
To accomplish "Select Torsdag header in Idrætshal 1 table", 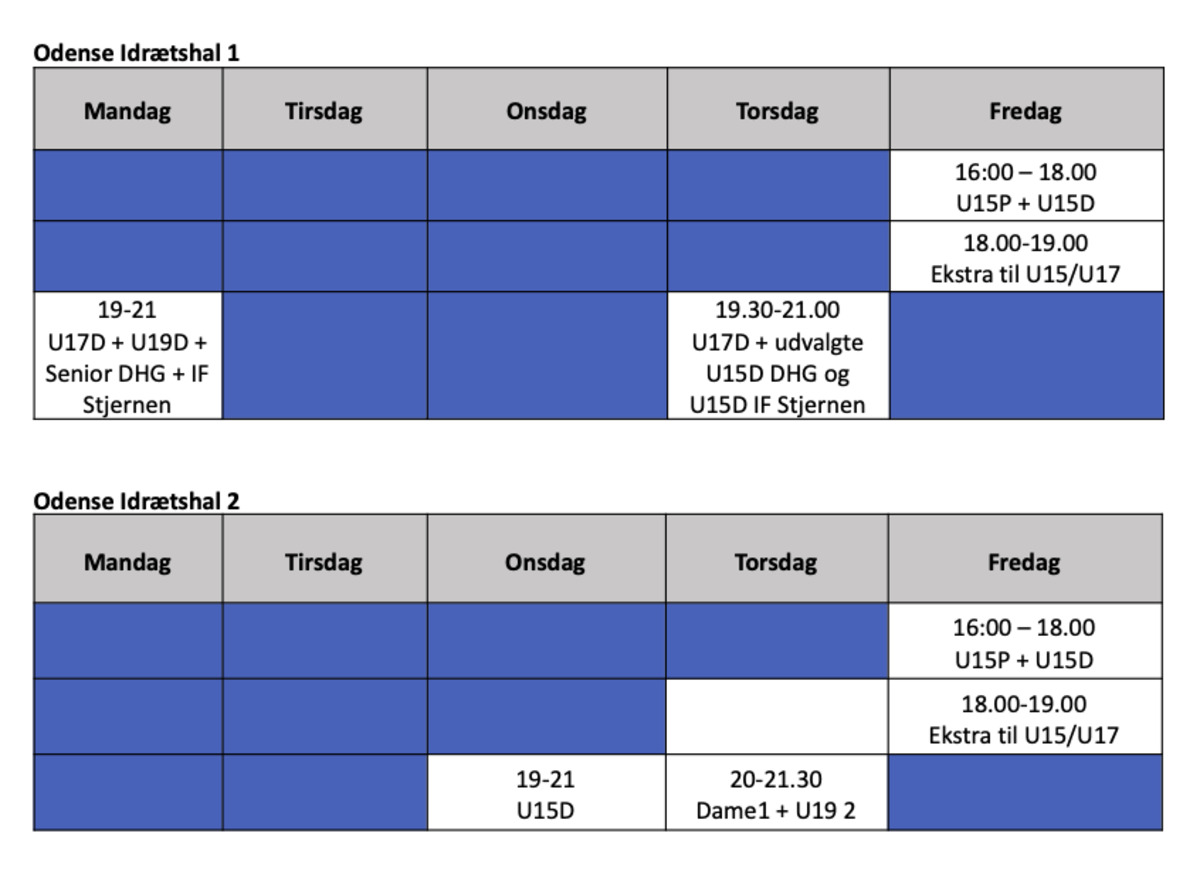I will point(778,109).
